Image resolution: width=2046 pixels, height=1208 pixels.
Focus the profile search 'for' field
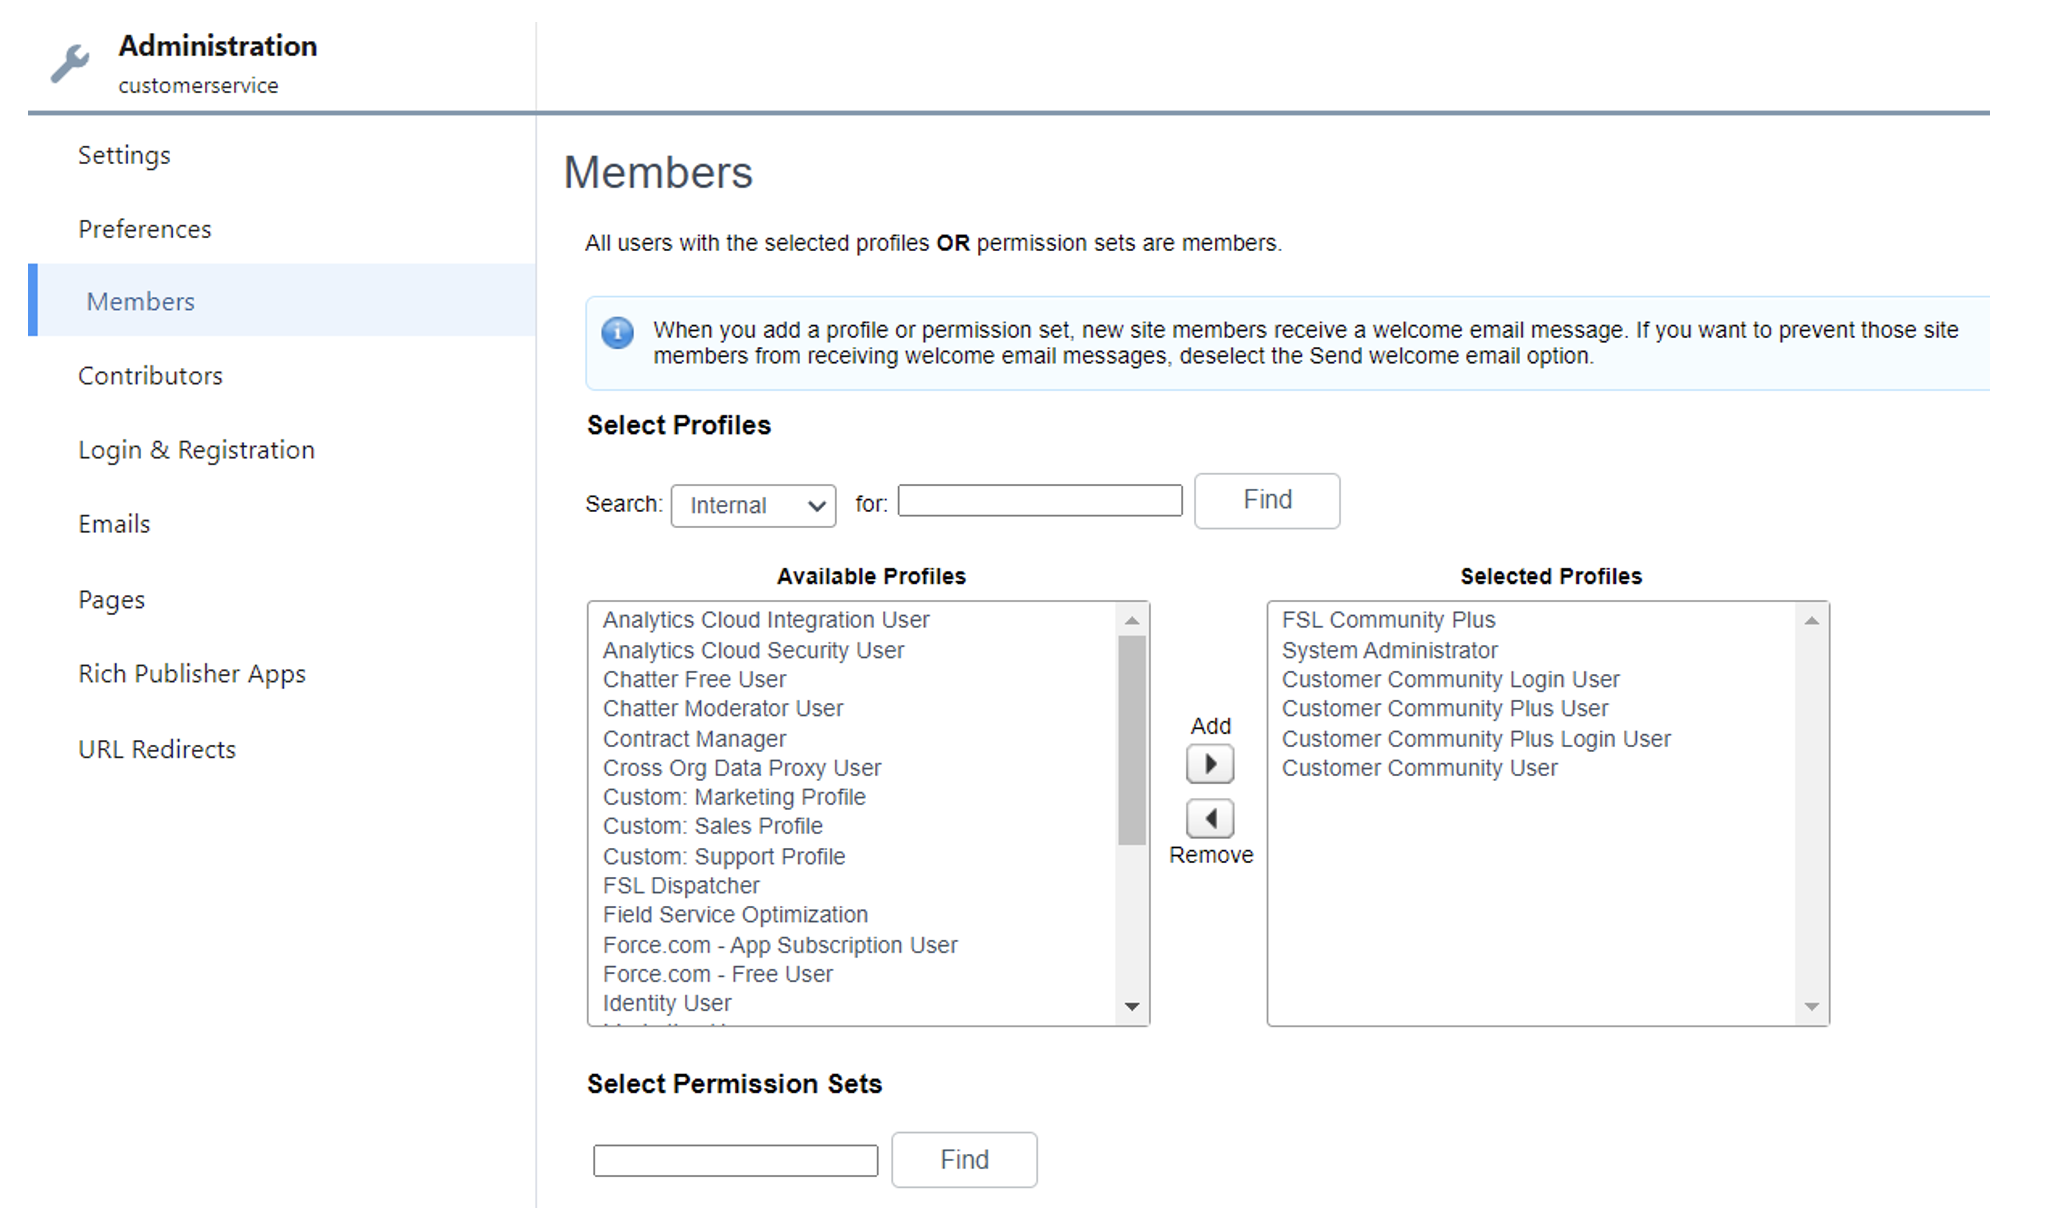[x=1039, y=500]
